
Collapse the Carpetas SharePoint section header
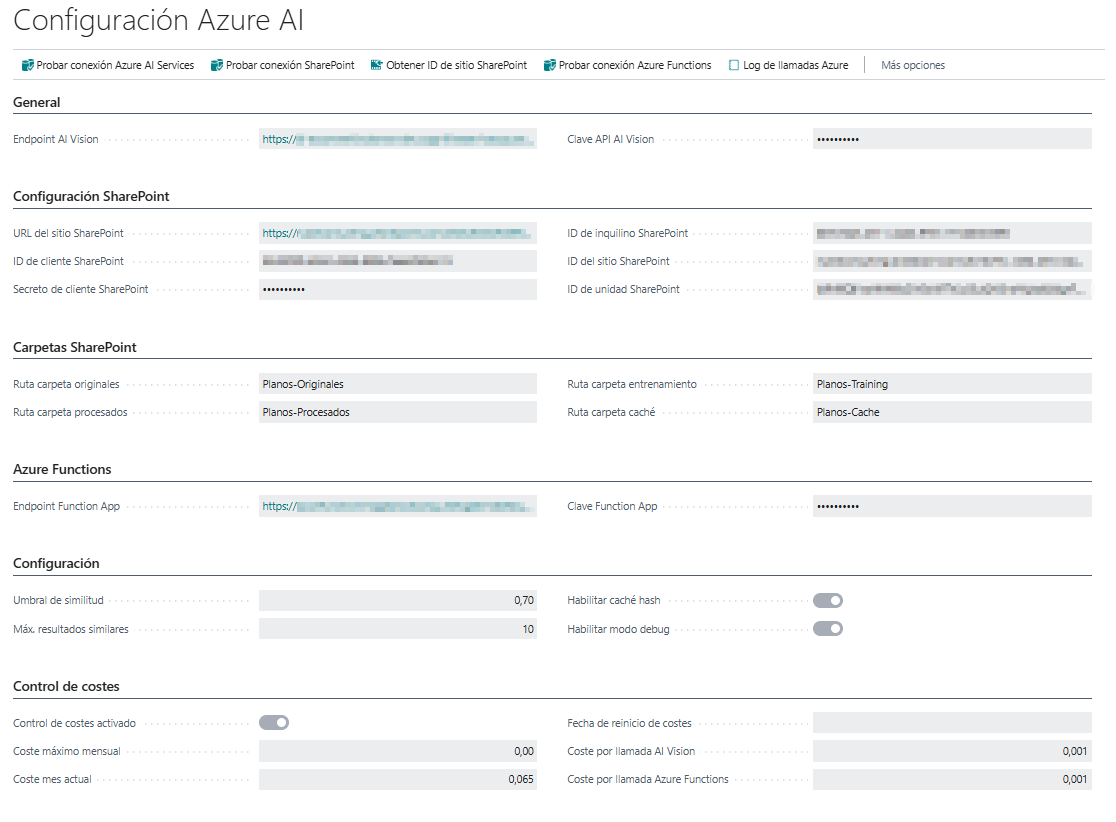coord(75,347)
